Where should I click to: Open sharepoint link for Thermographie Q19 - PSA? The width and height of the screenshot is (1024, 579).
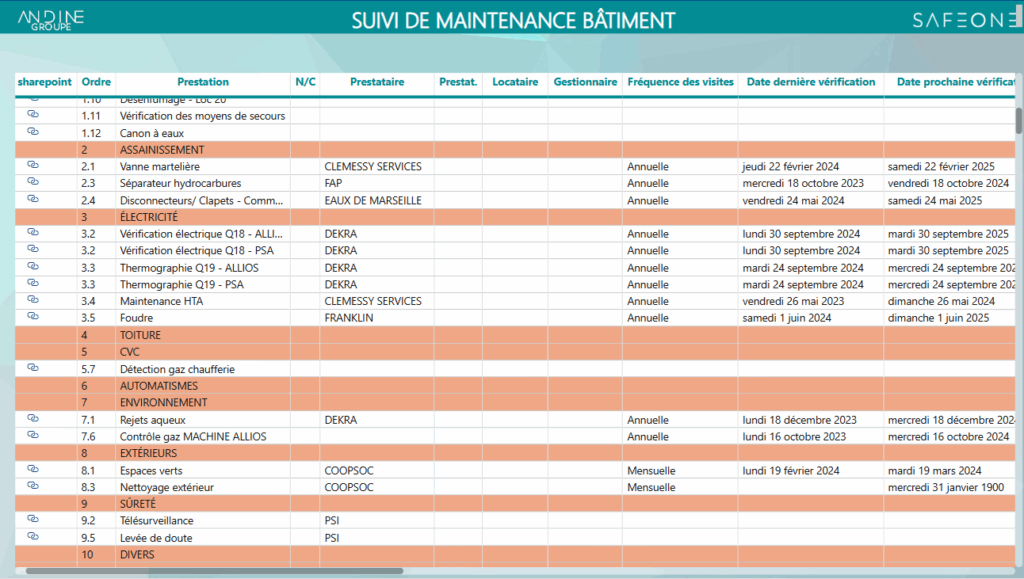33,283
